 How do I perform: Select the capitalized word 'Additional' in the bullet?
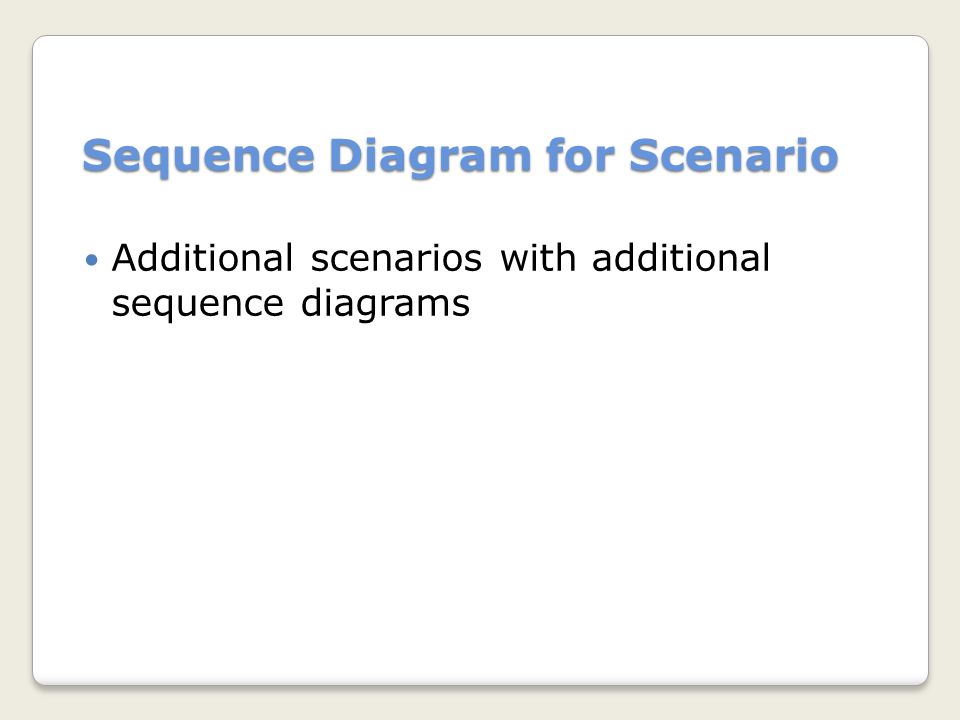click(203, 258)
